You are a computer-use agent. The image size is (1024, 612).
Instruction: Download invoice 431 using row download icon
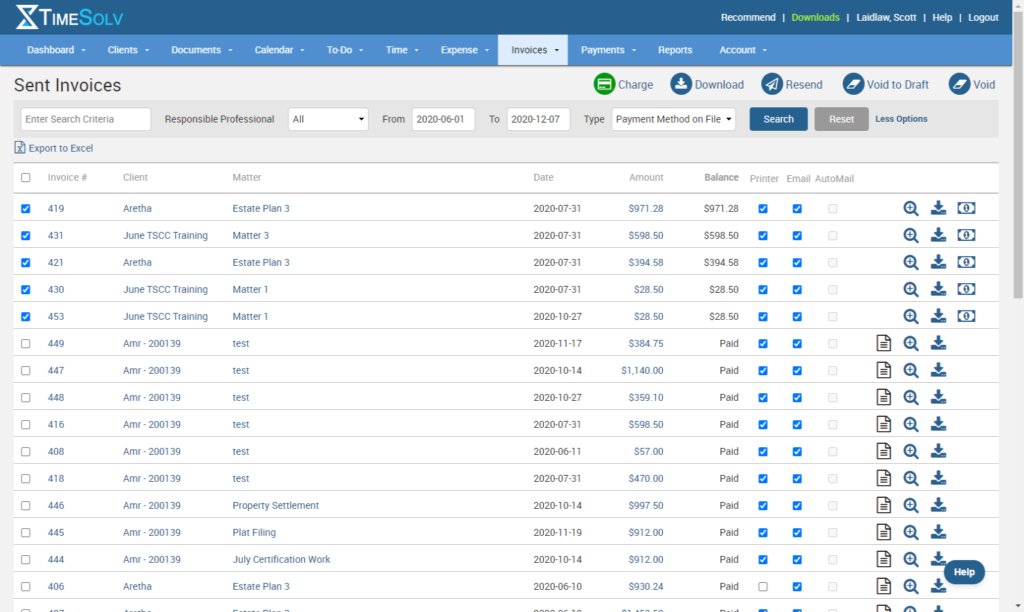click(938, 235)
